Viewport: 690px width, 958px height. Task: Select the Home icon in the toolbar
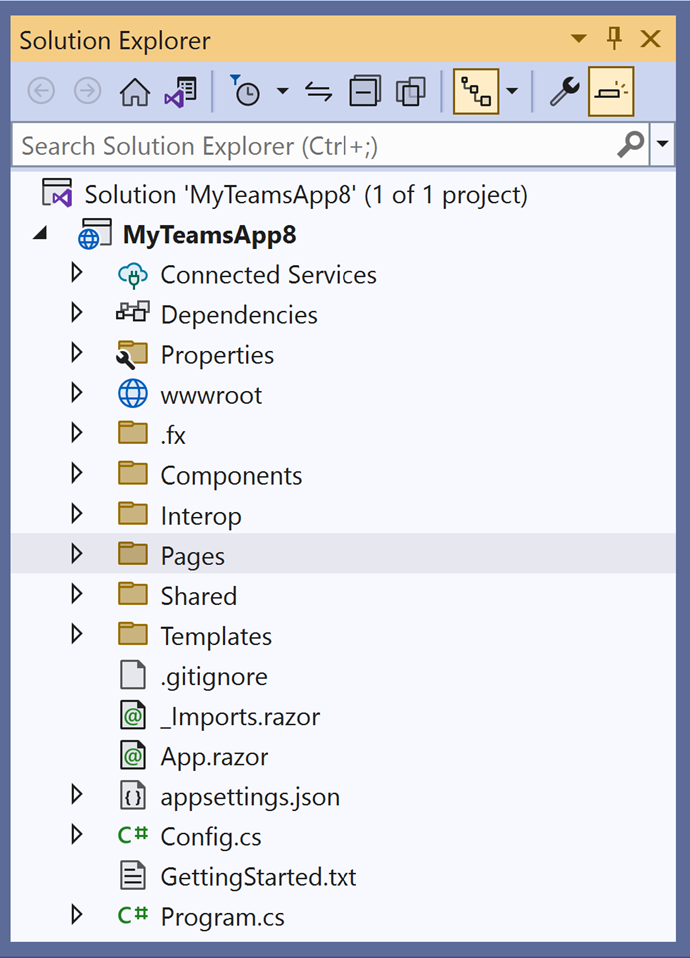(134, 91)
